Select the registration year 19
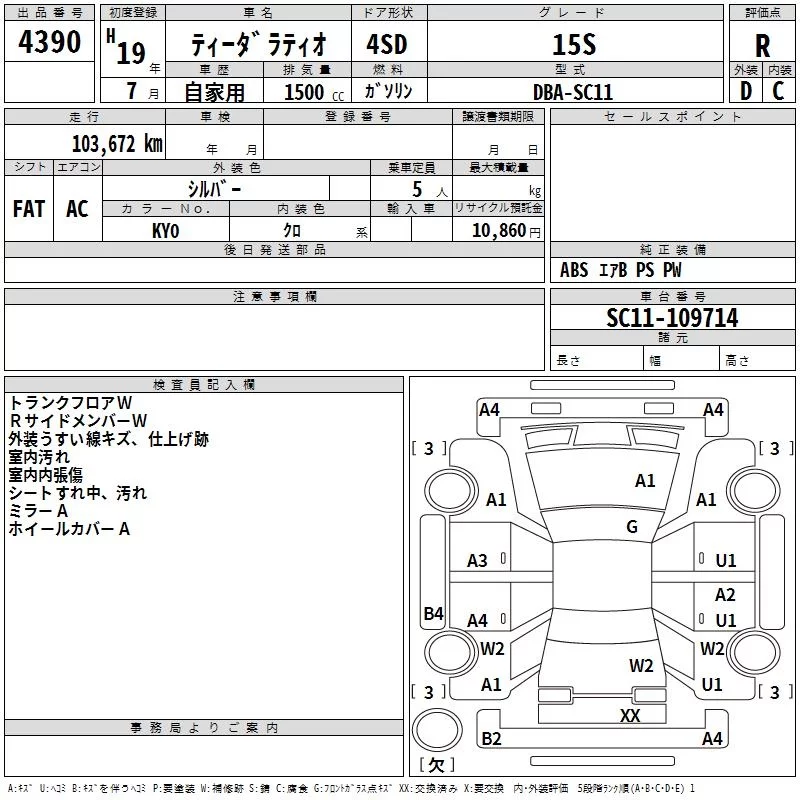 click(131, 53)
